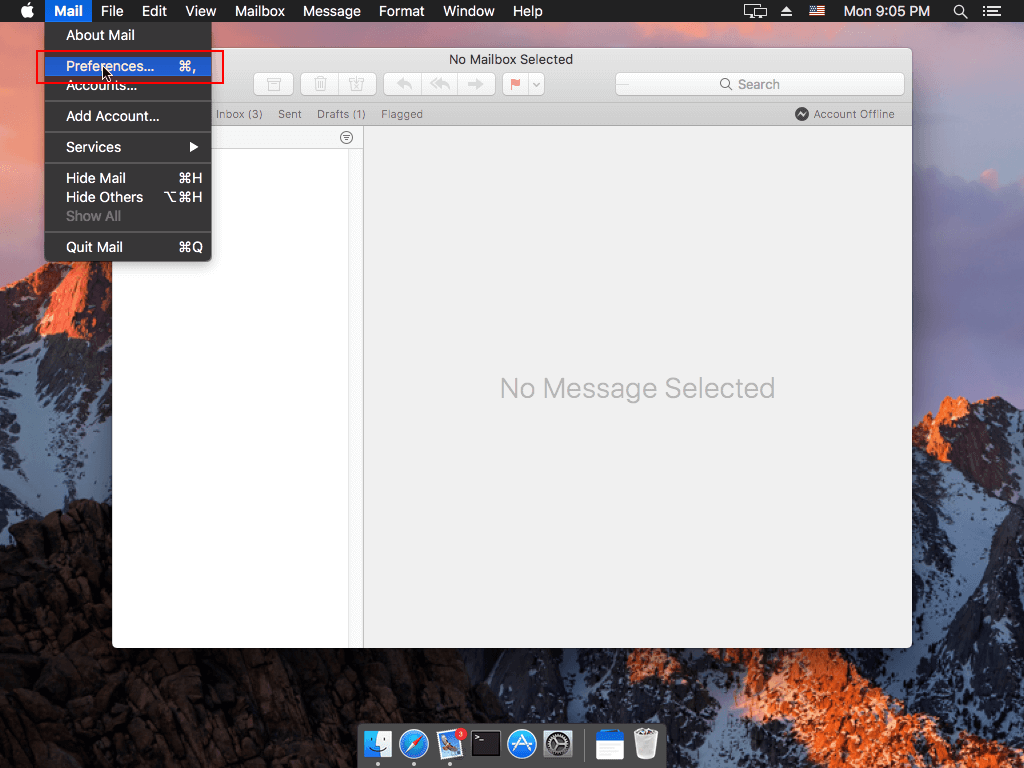Open the flag color dropdown chevron

(536, 84)
